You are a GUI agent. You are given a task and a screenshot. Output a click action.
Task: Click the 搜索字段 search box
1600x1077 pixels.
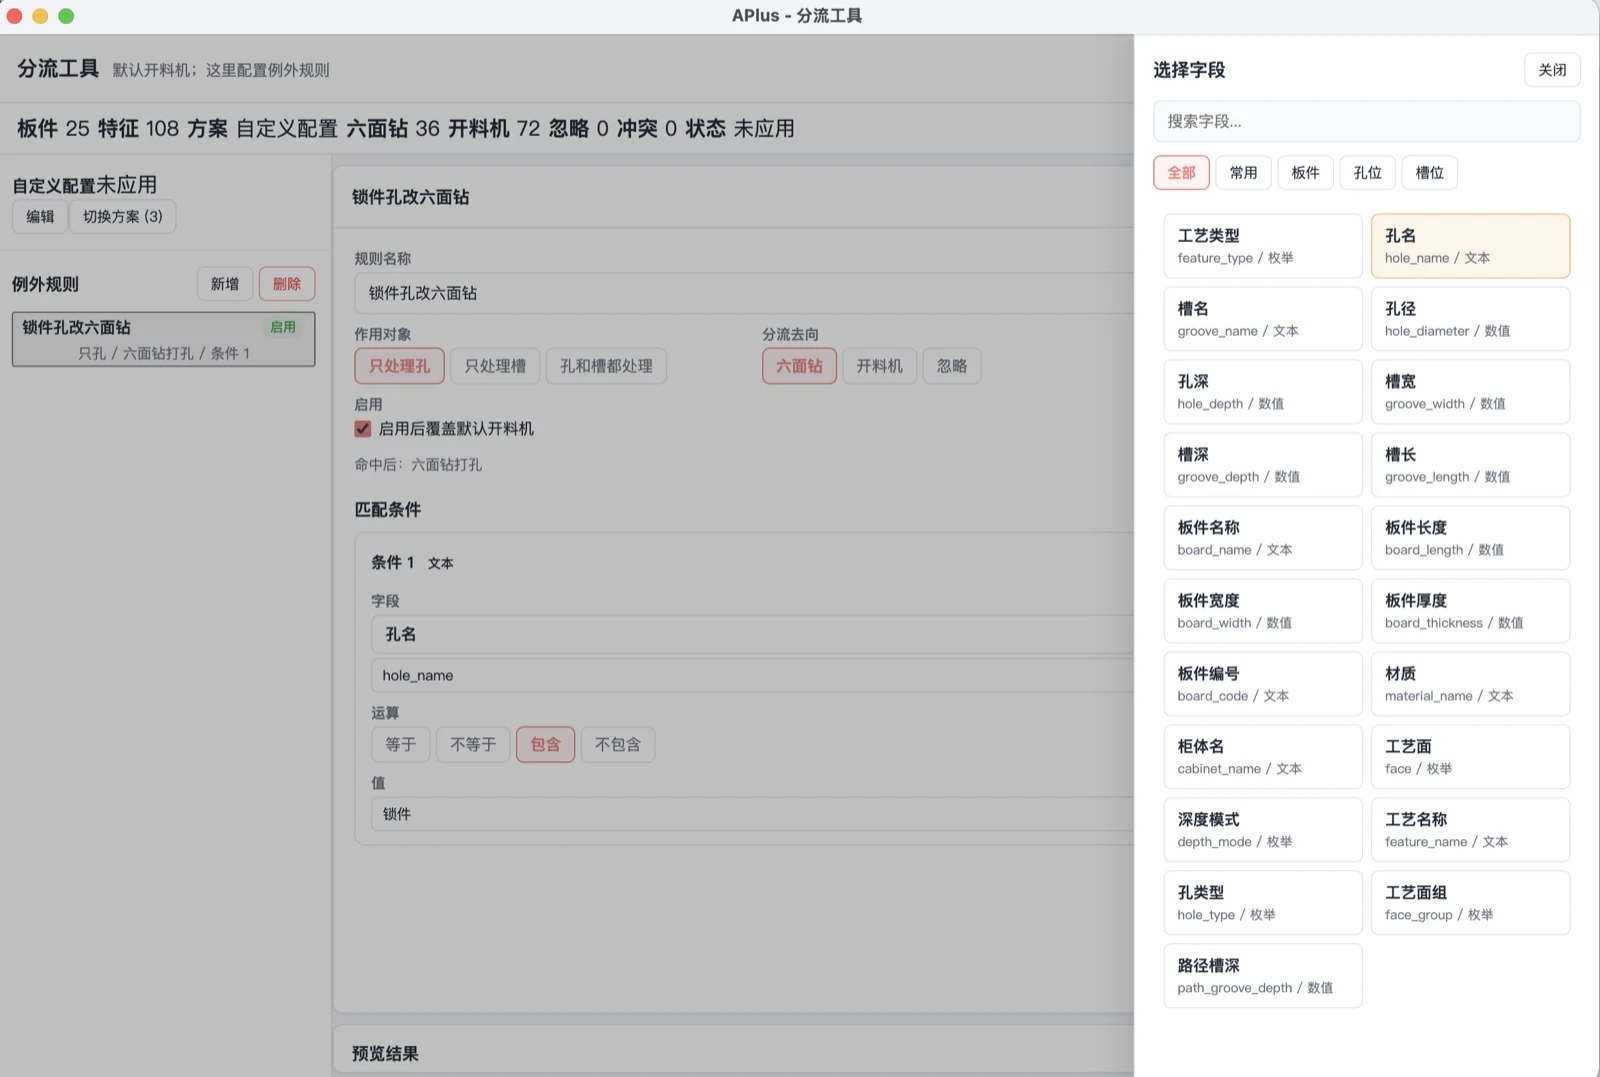coord(1366,121)
